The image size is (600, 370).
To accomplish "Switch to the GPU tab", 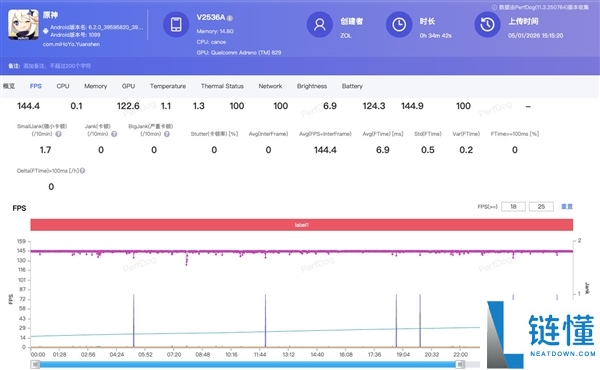I will [x=128, y=86].
